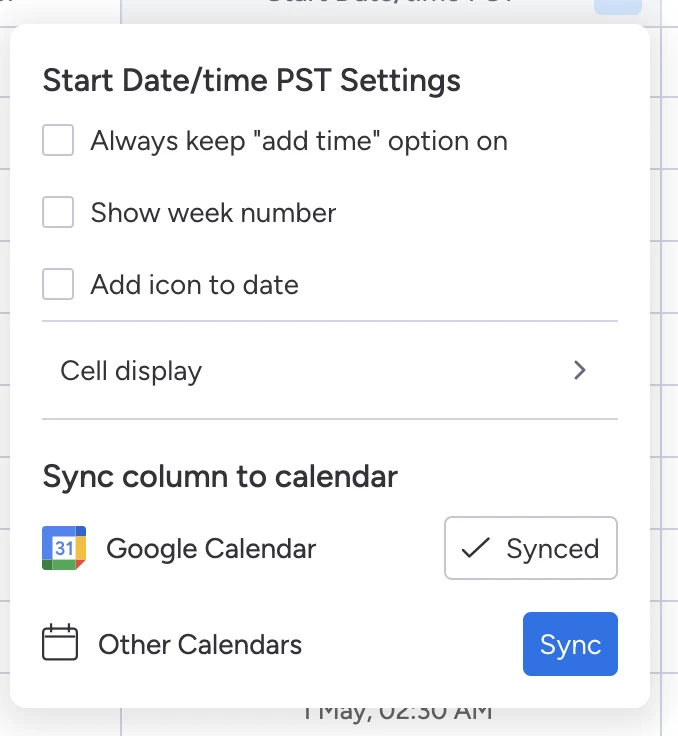Select the Google Calendar label
Viewport: 678px width, 736px height.
211,549
